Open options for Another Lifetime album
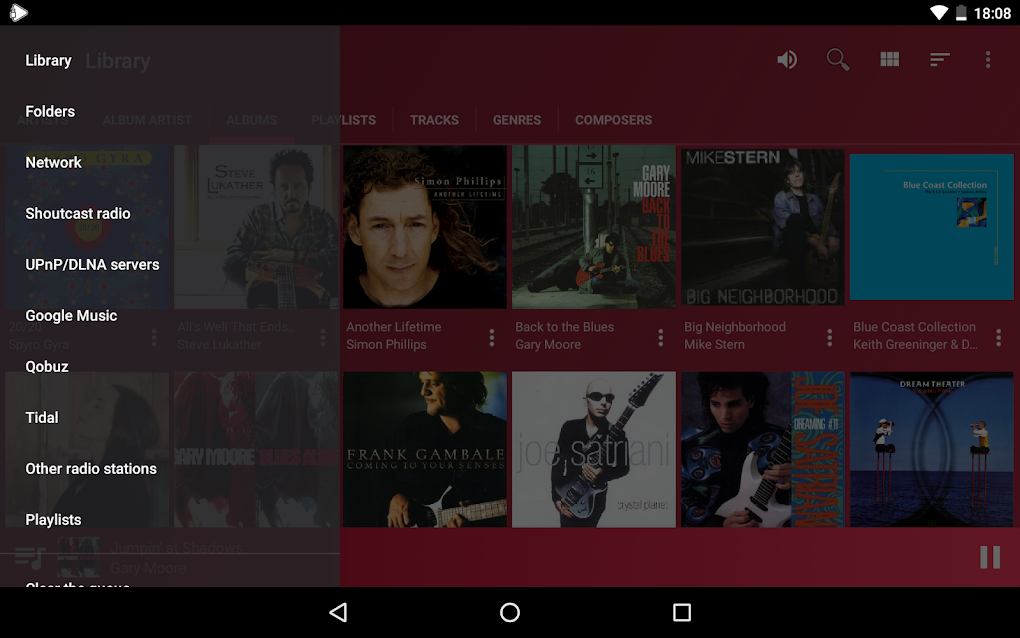 point(491,337)
